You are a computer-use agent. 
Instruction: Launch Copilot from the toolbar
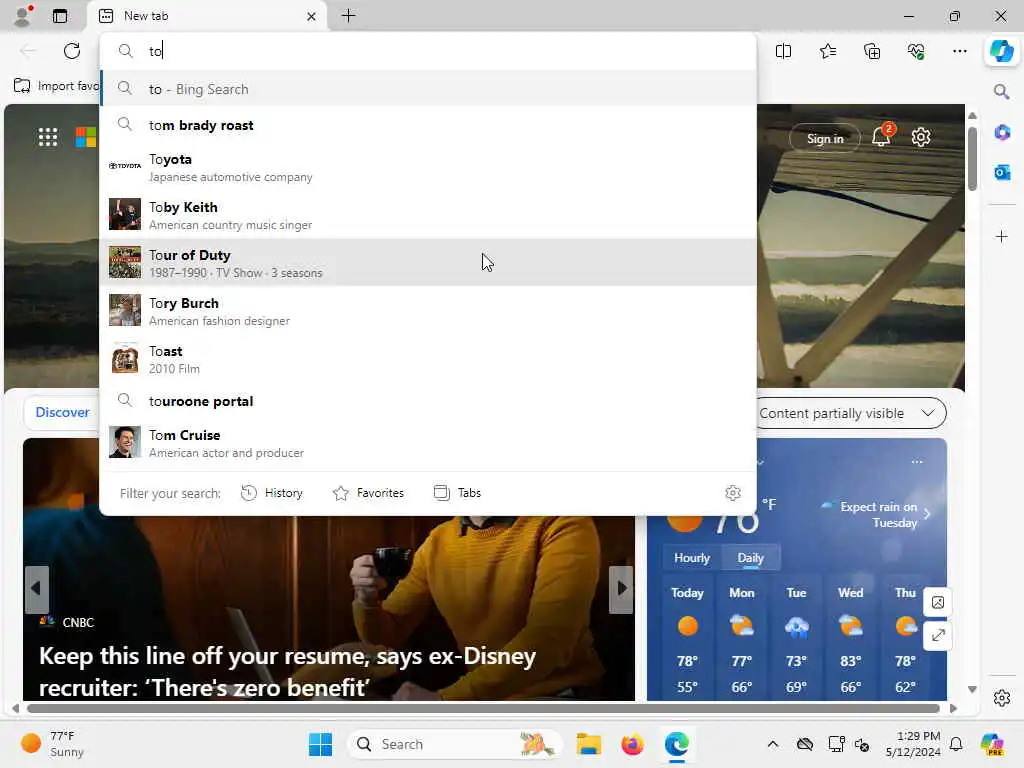1002,51
